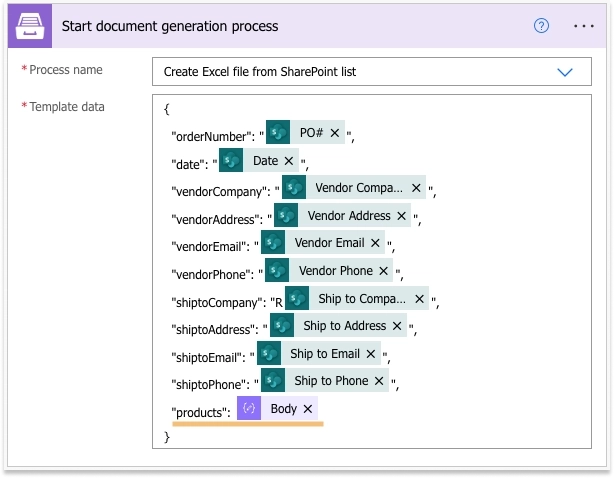
Task: Click the document generation connector icon
Action: tap(30, 26)
